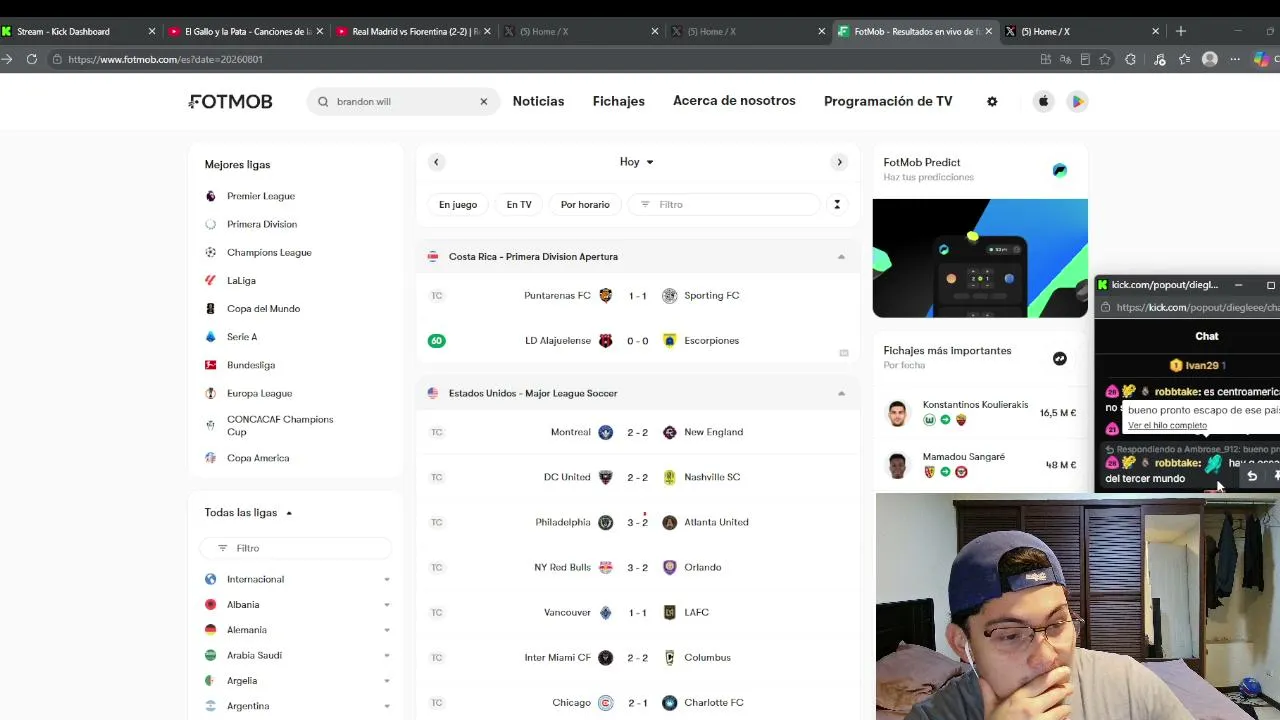
Task: Select LaLiga in Mejores ligas
Action: pos(241,281)
